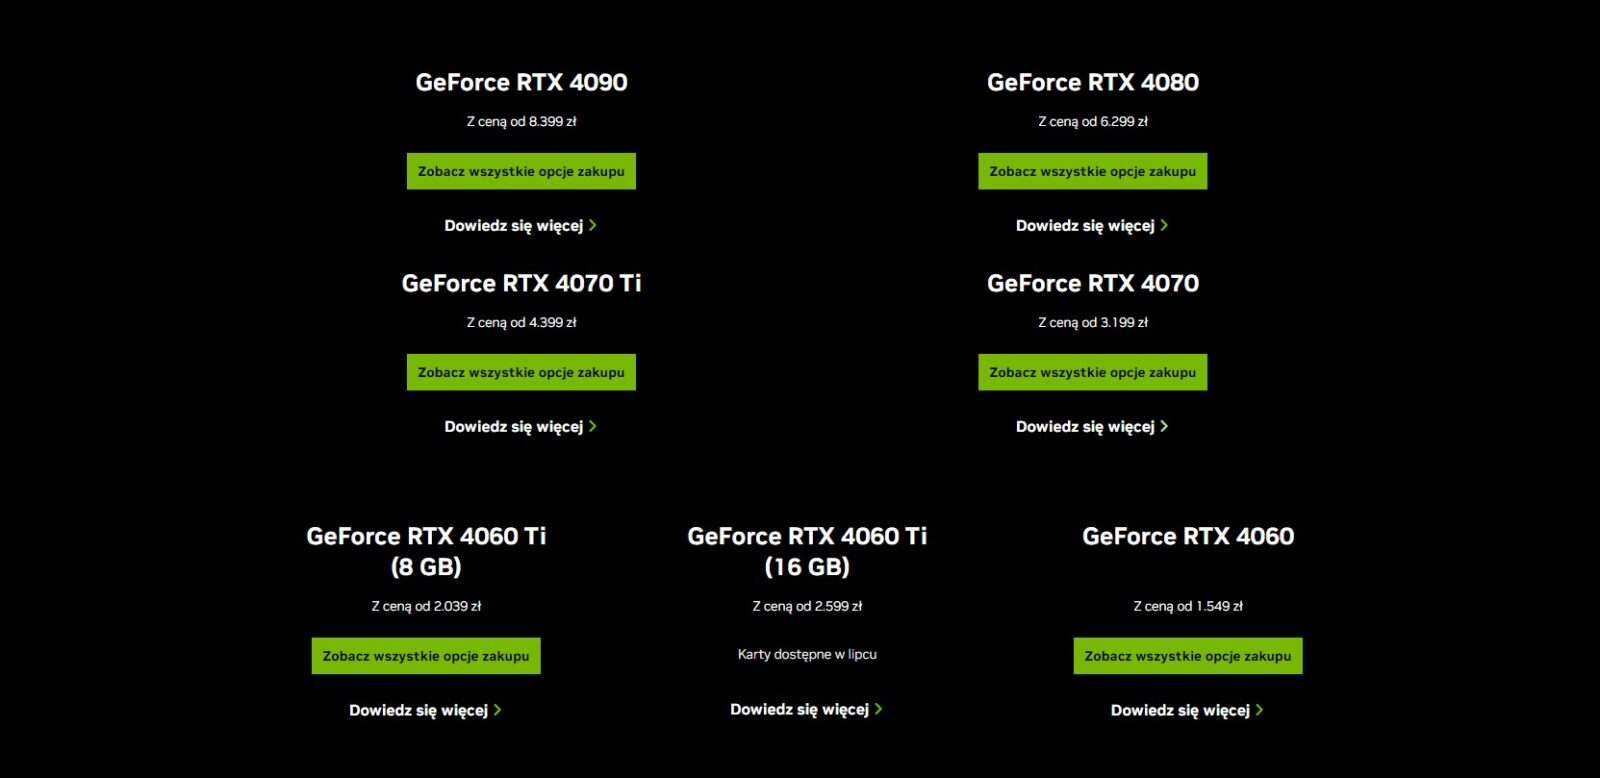The image size is (1600, 778).
Task: View all buying options for RTX 4070
Action: pos(1092,372)
